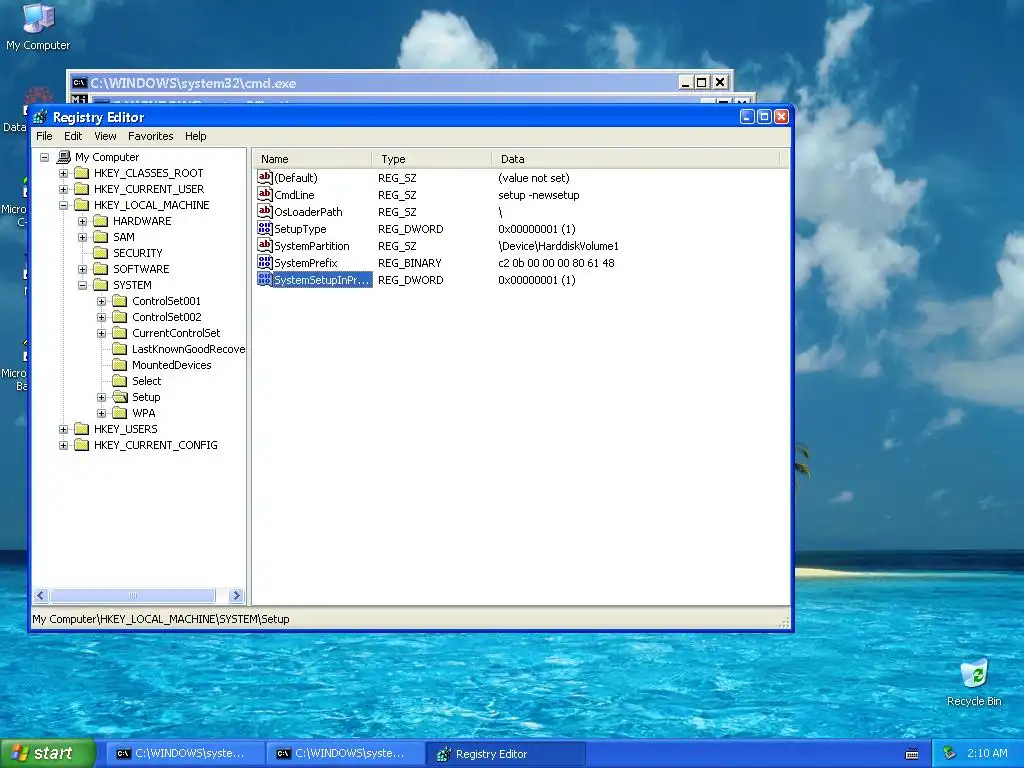
Task: Open the Windows start button
Action: tap(48, 753)
